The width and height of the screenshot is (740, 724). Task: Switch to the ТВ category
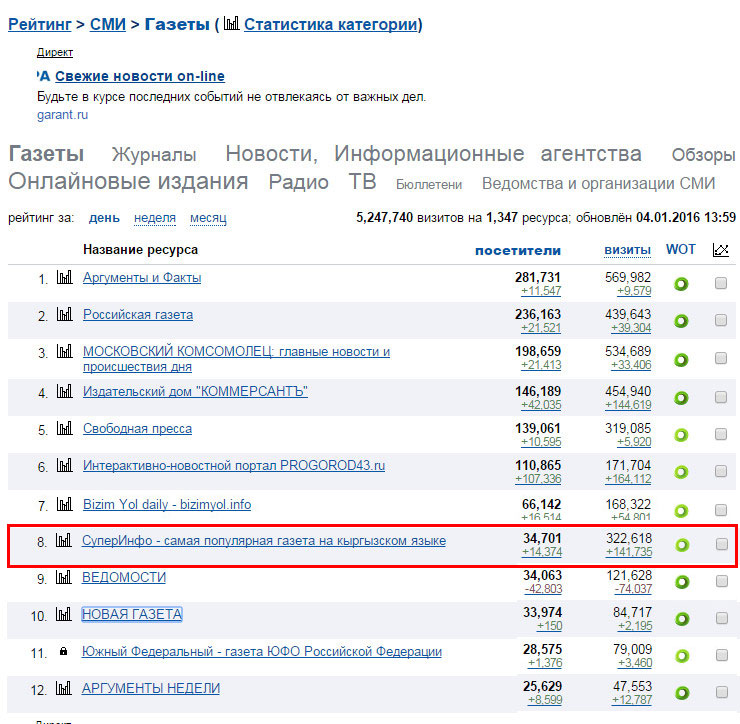pyautogui.click(x=362, y=182)
